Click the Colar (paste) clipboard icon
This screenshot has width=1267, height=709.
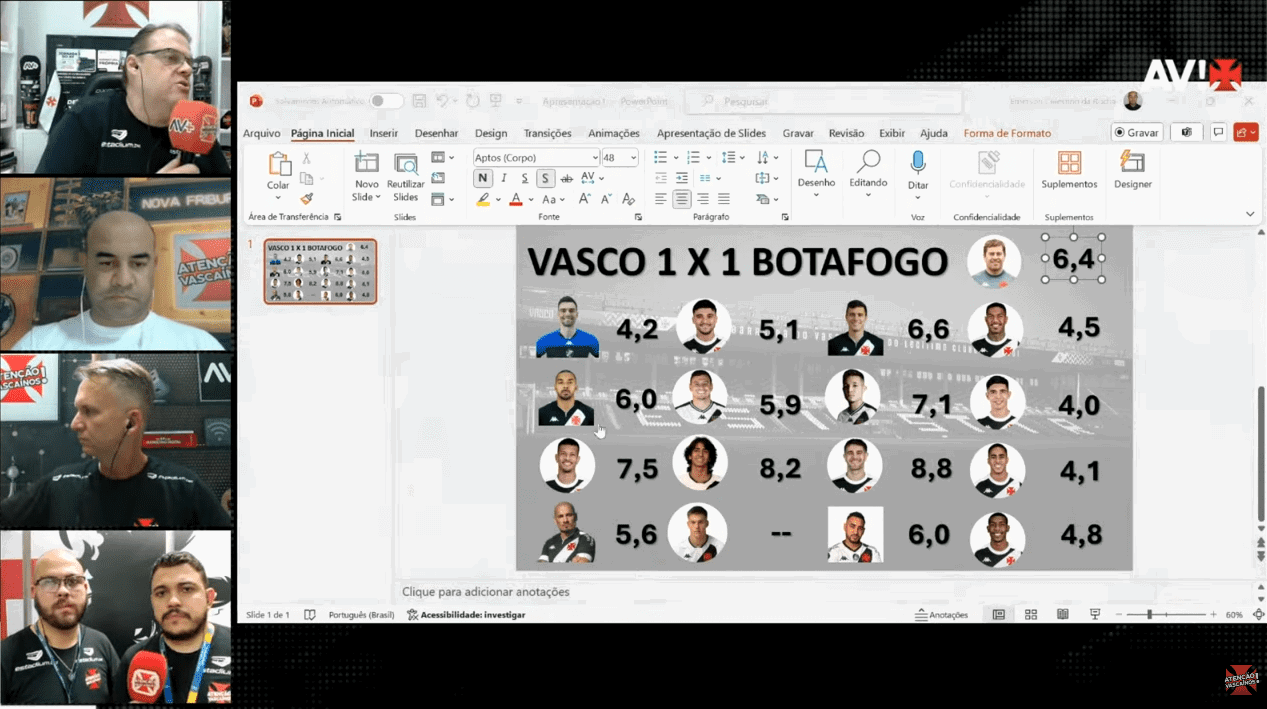279,164
